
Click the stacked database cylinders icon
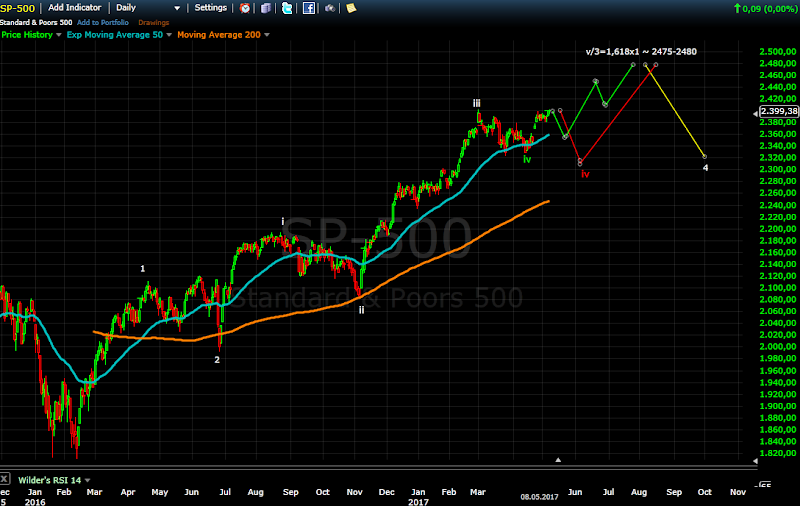click(x=266, y=8)
